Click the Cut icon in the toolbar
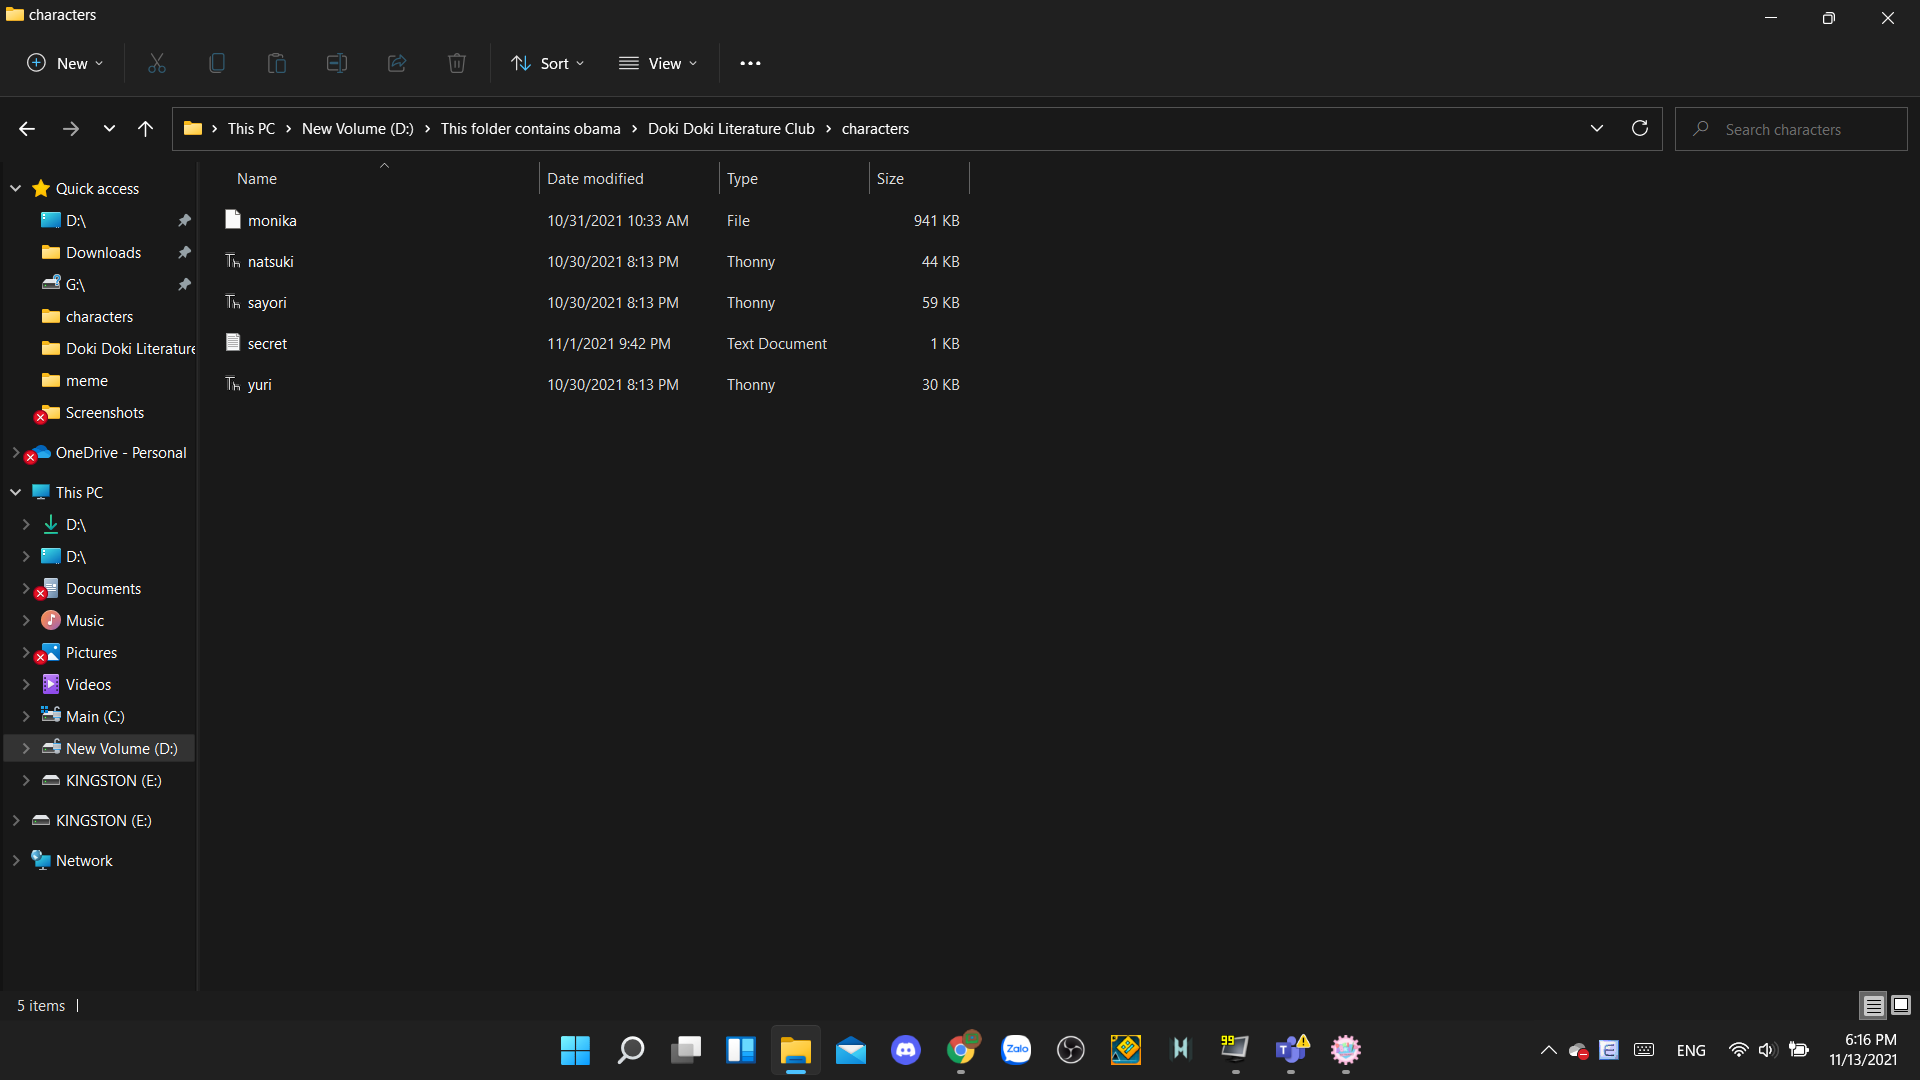 click(x=156, y=62)
